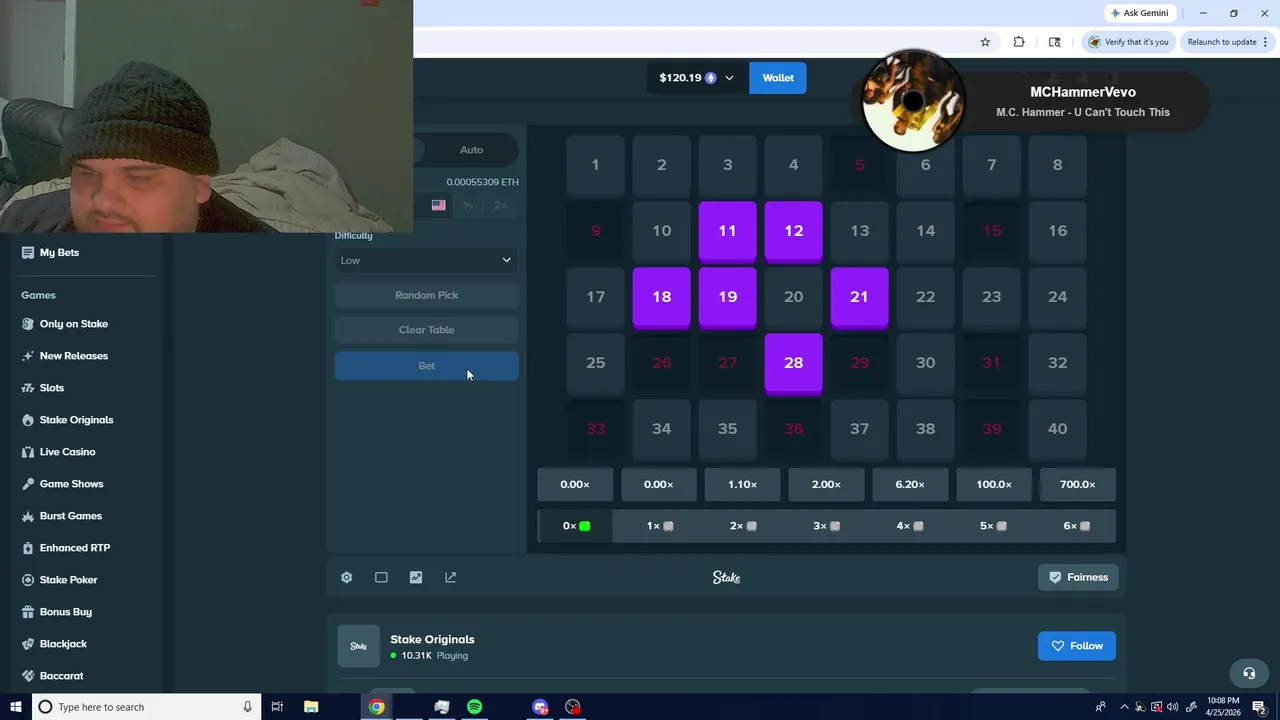
Task: Select Keno tile 1
Action: pos(595,165)
